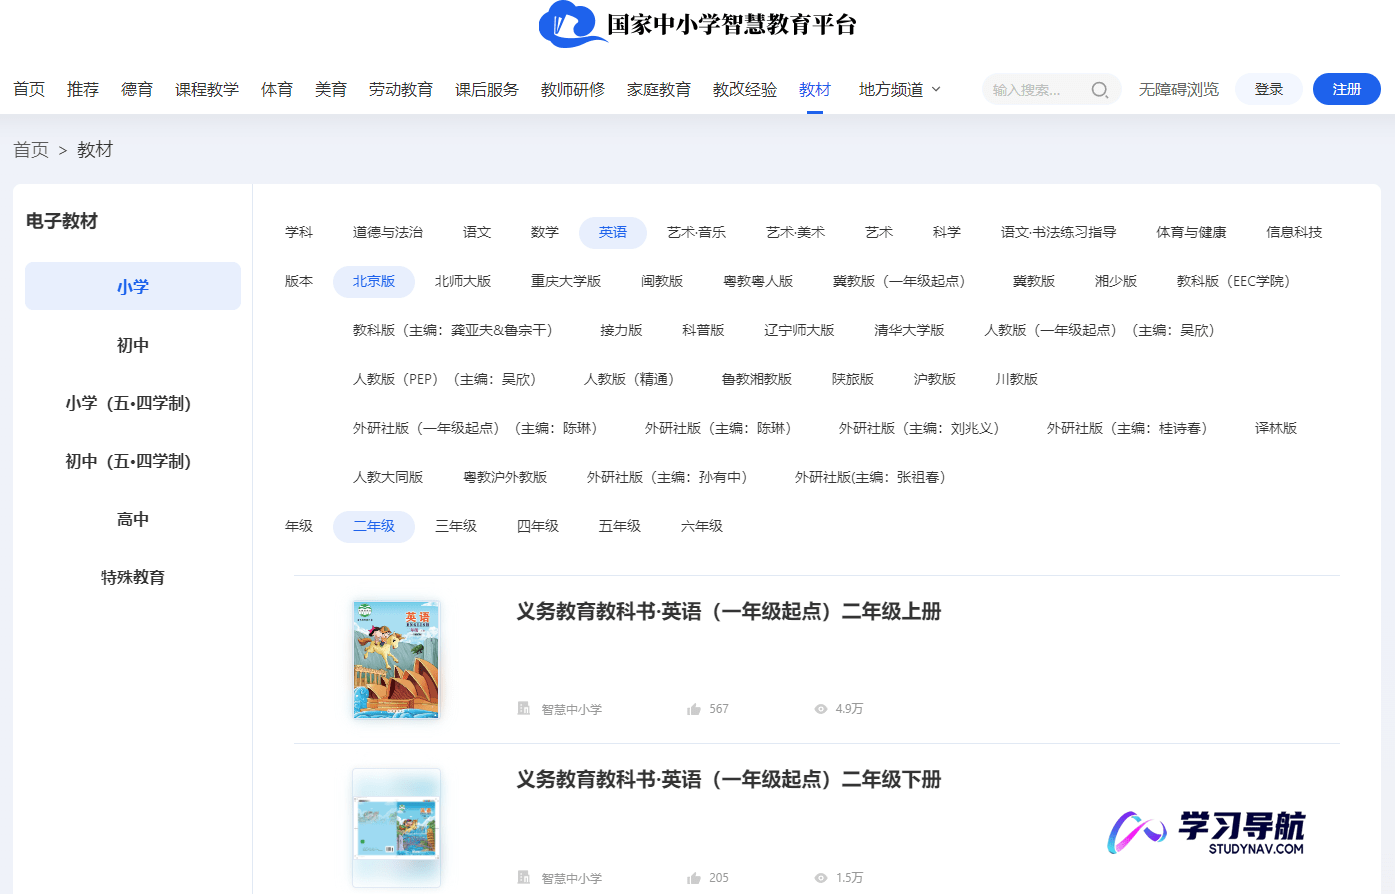The height and width of the screenshot is (894, 1395).
Task: Click the view-count eye icon showing 4.9万
Action: 820,708
